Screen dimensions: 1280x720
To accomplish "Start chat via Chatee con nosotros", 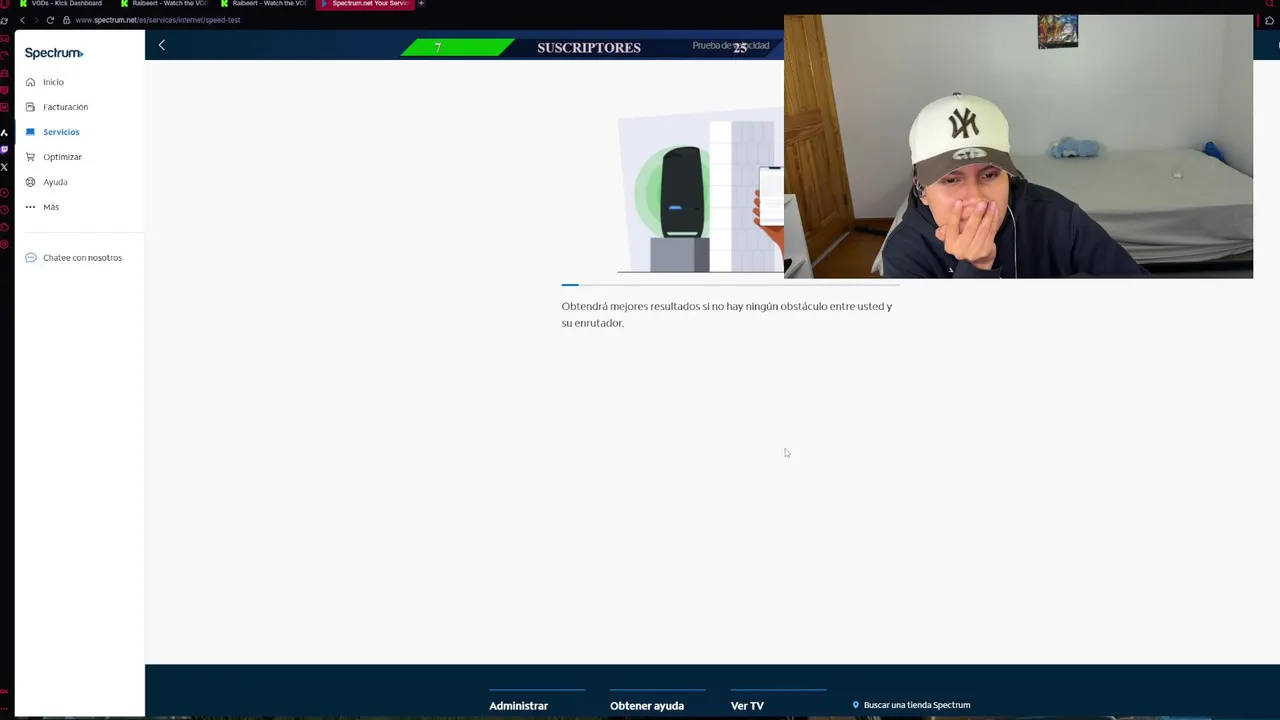I will [x=74, y=258].
